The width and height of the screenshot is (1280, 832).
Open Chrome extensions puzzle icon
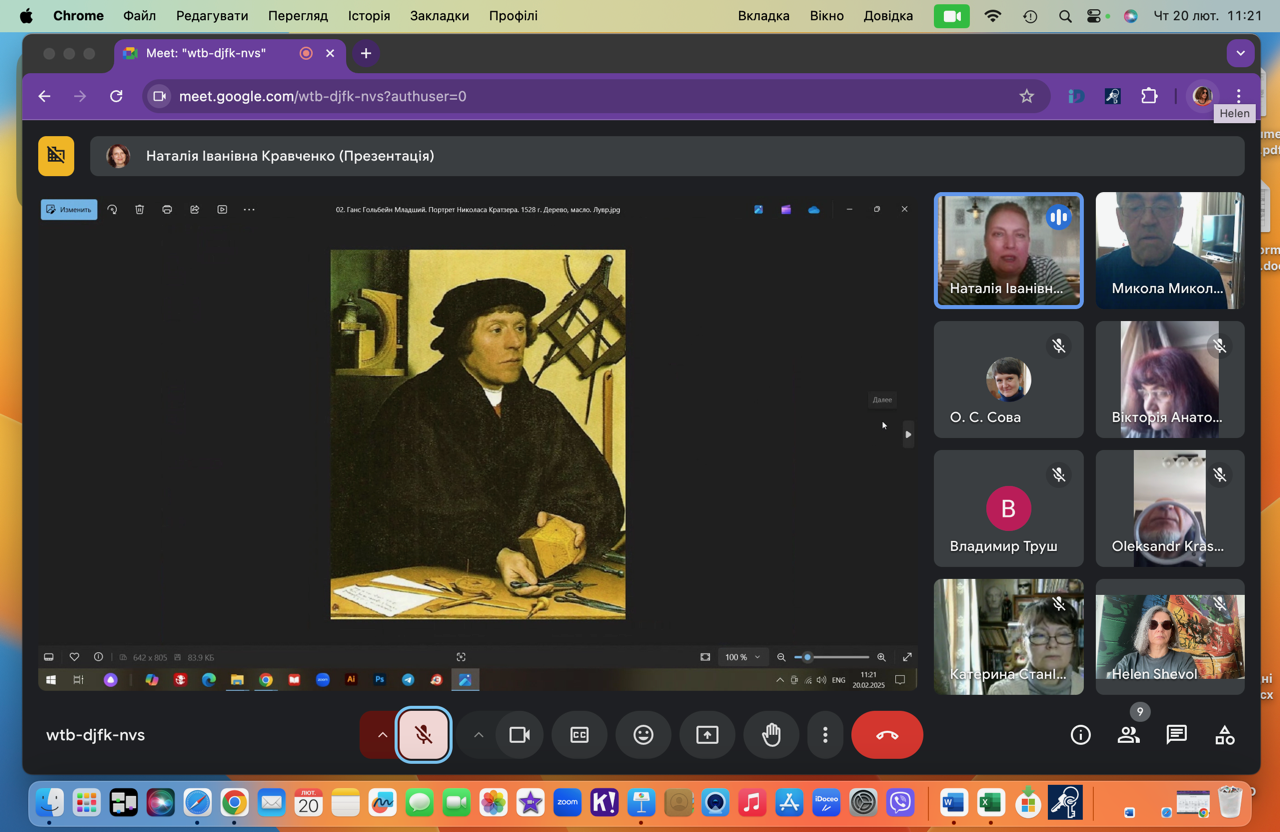point(1149,96)
